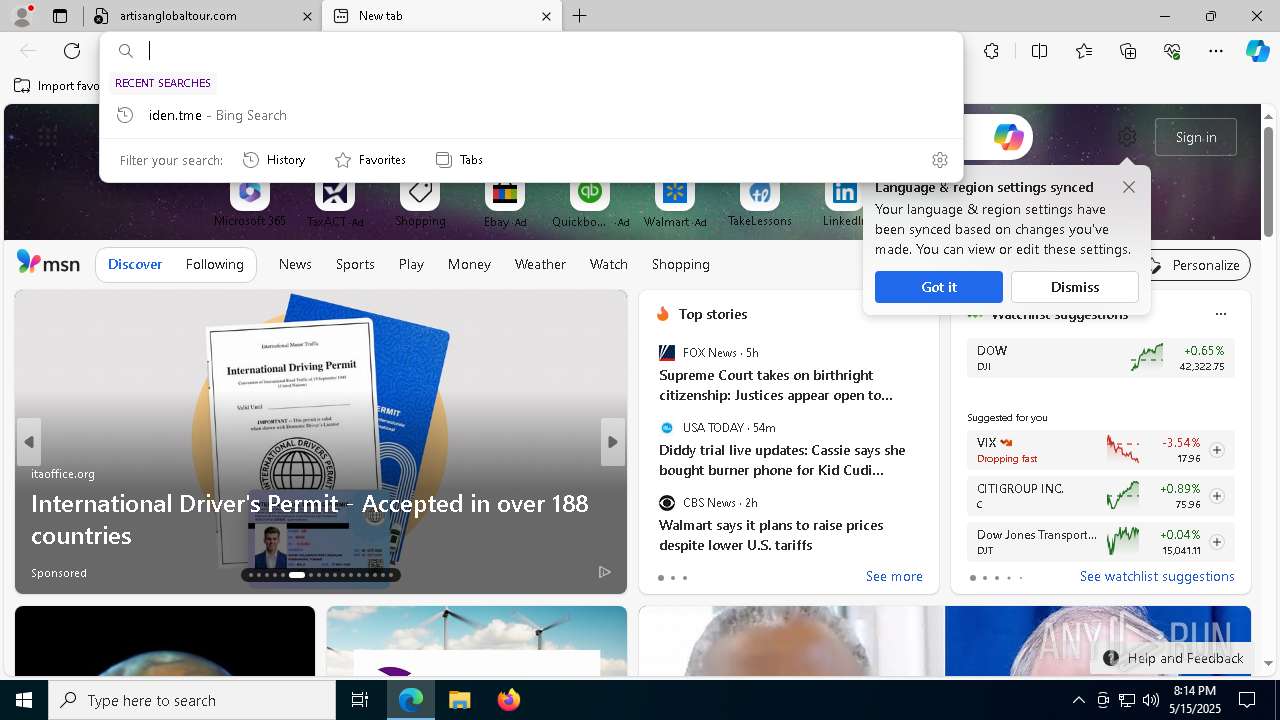Launch Copilot sidebar icon
Viewport: 1280px width, 720px height.
pyautogui.click(x=1257, y=51)
